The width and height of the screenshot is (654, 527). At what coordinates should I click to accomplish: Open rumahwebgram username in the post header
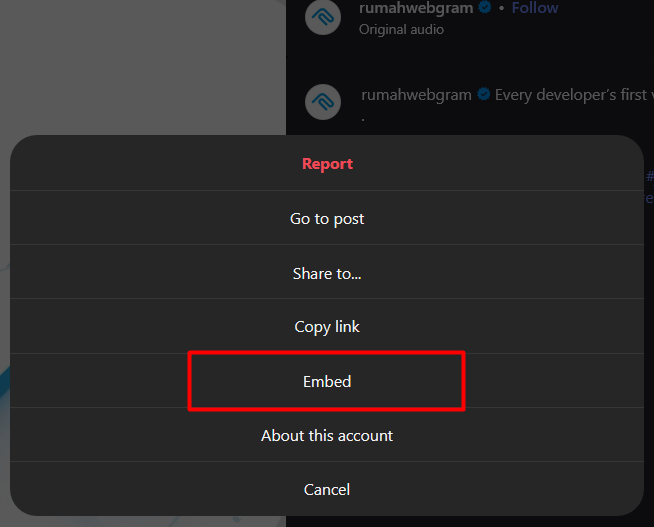click(x=416, y=8)
